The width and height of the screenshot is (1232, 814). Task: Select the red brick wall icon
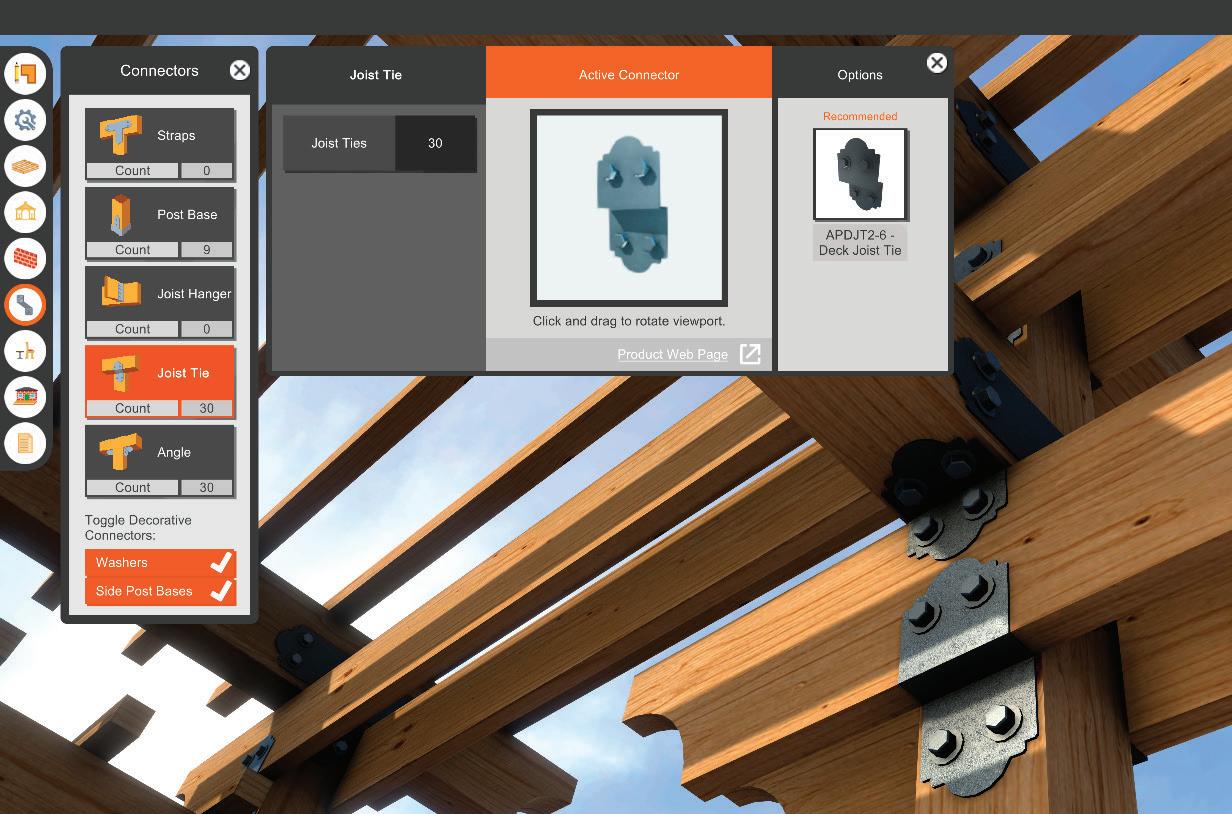[x=25, y=258]
